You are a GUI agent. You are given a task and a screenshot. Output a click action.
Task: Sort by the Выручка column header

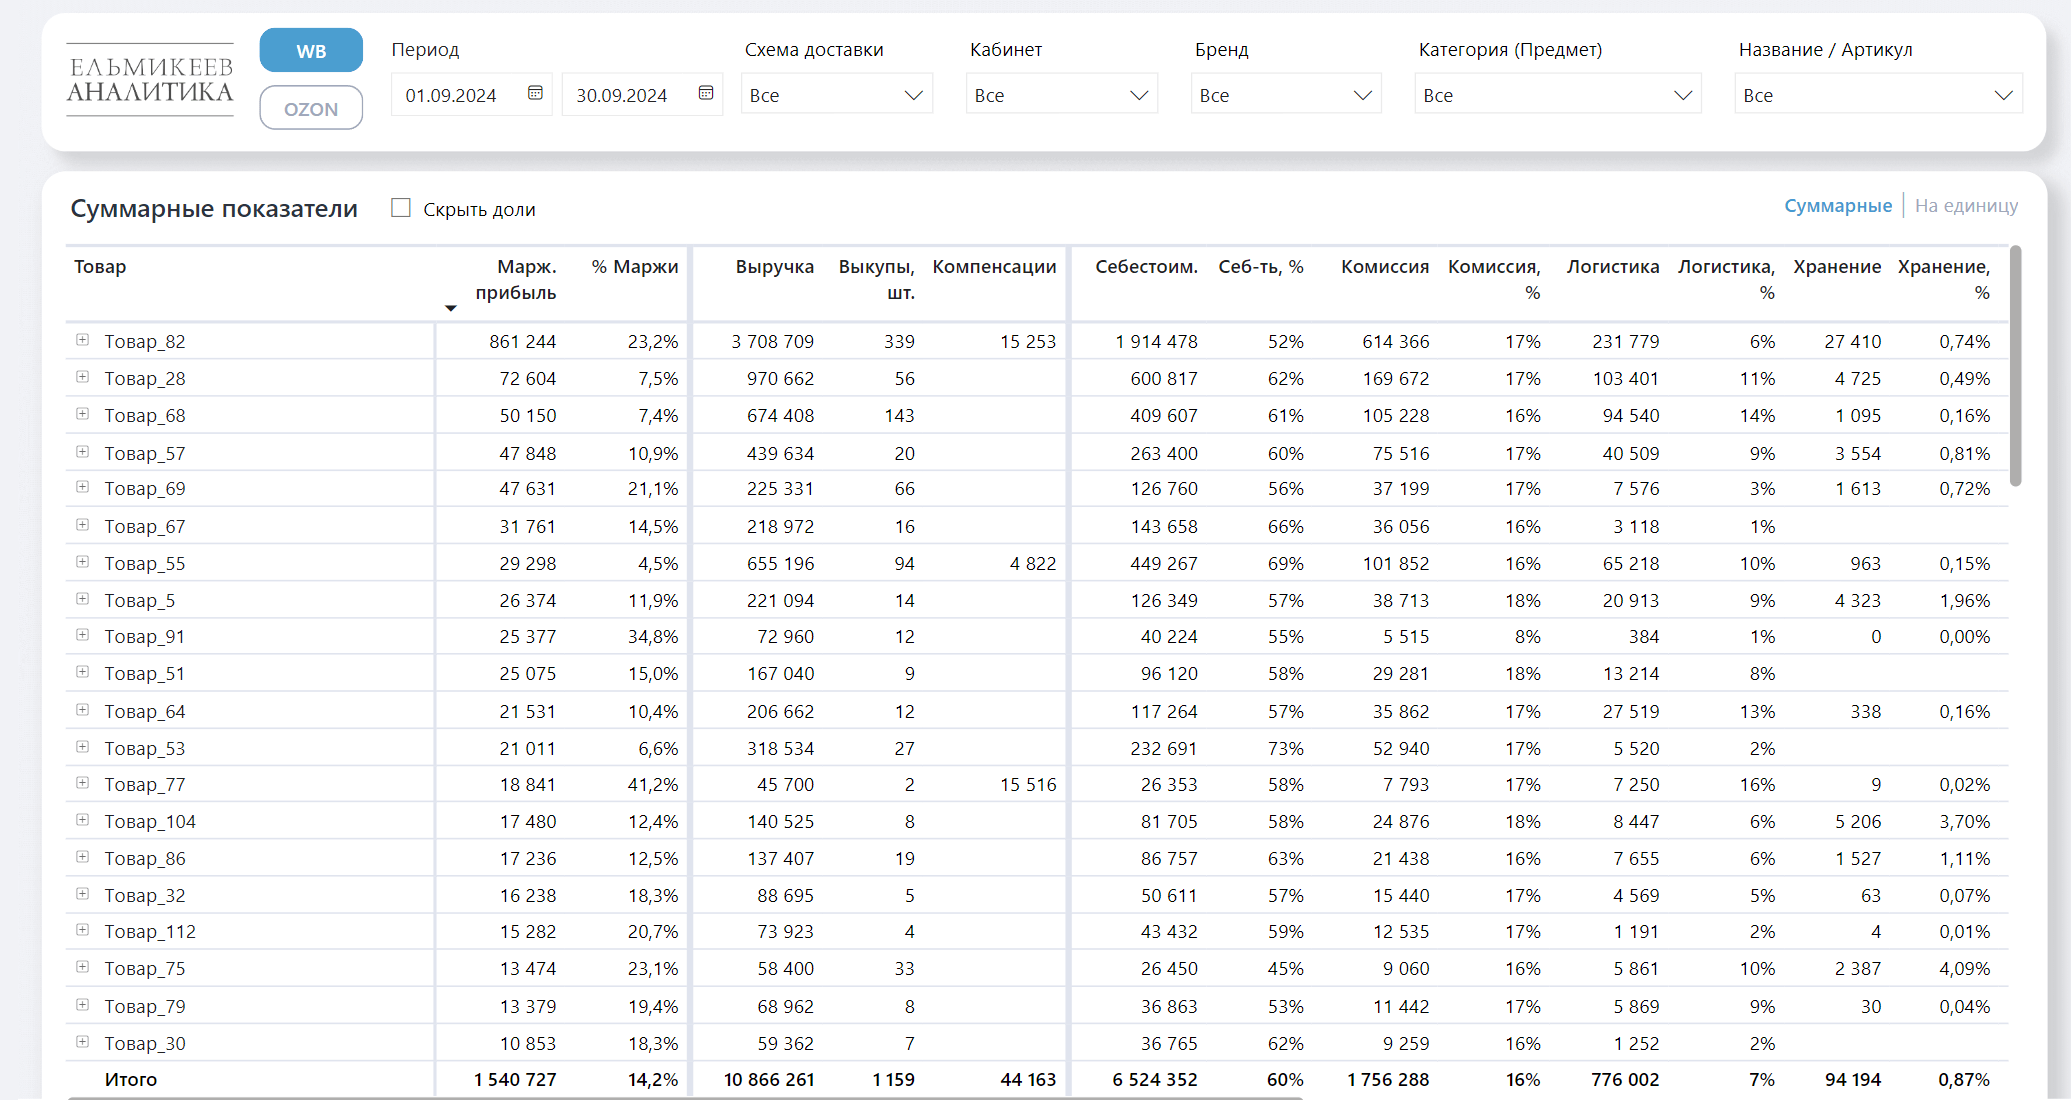[x=774, y=267]
